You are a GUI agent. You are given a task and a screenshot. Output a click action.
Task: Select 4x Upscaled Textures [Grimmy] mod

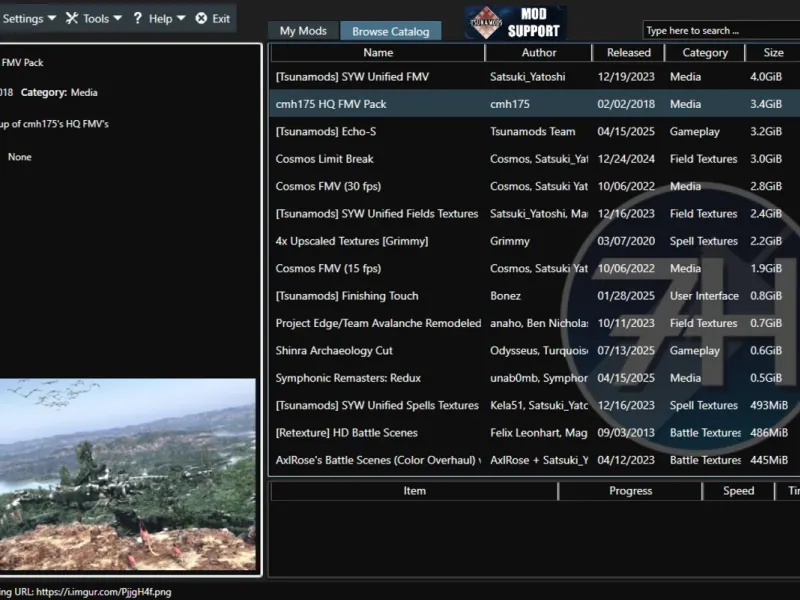tap(534, 241)
